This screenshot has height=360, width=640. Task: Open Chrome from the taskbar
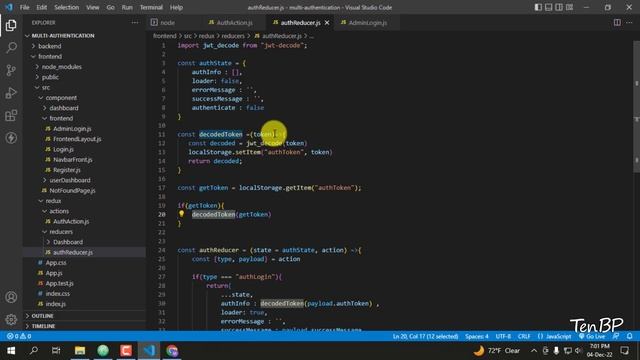click(172, 351)
